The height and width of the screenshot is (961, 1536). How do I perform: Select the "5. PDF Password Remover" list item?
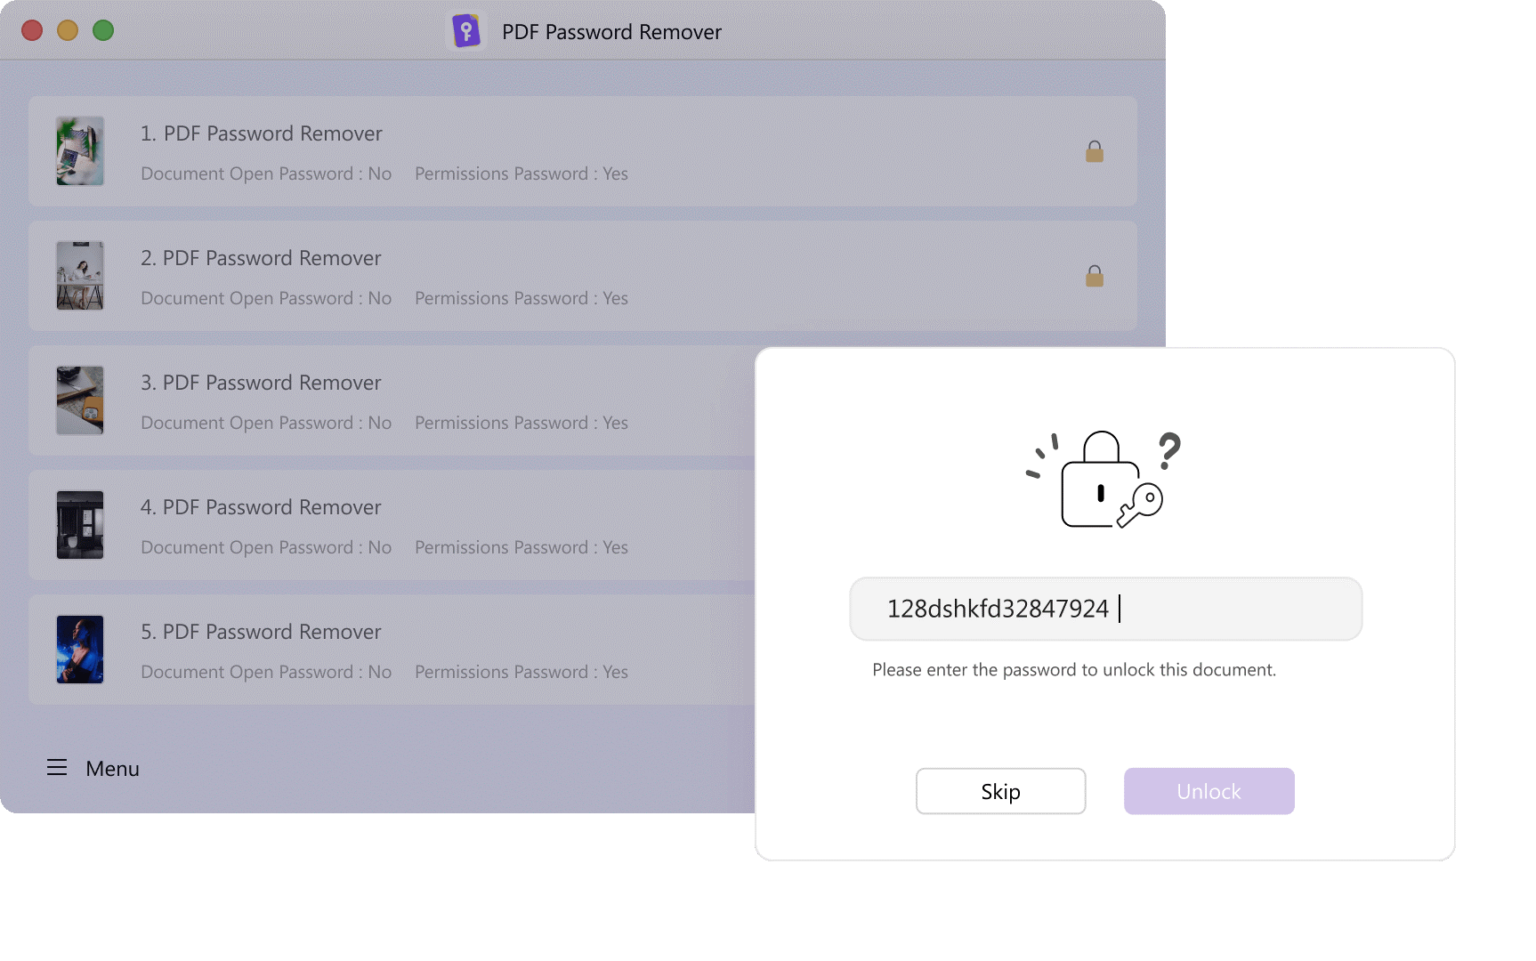(392, 649)
